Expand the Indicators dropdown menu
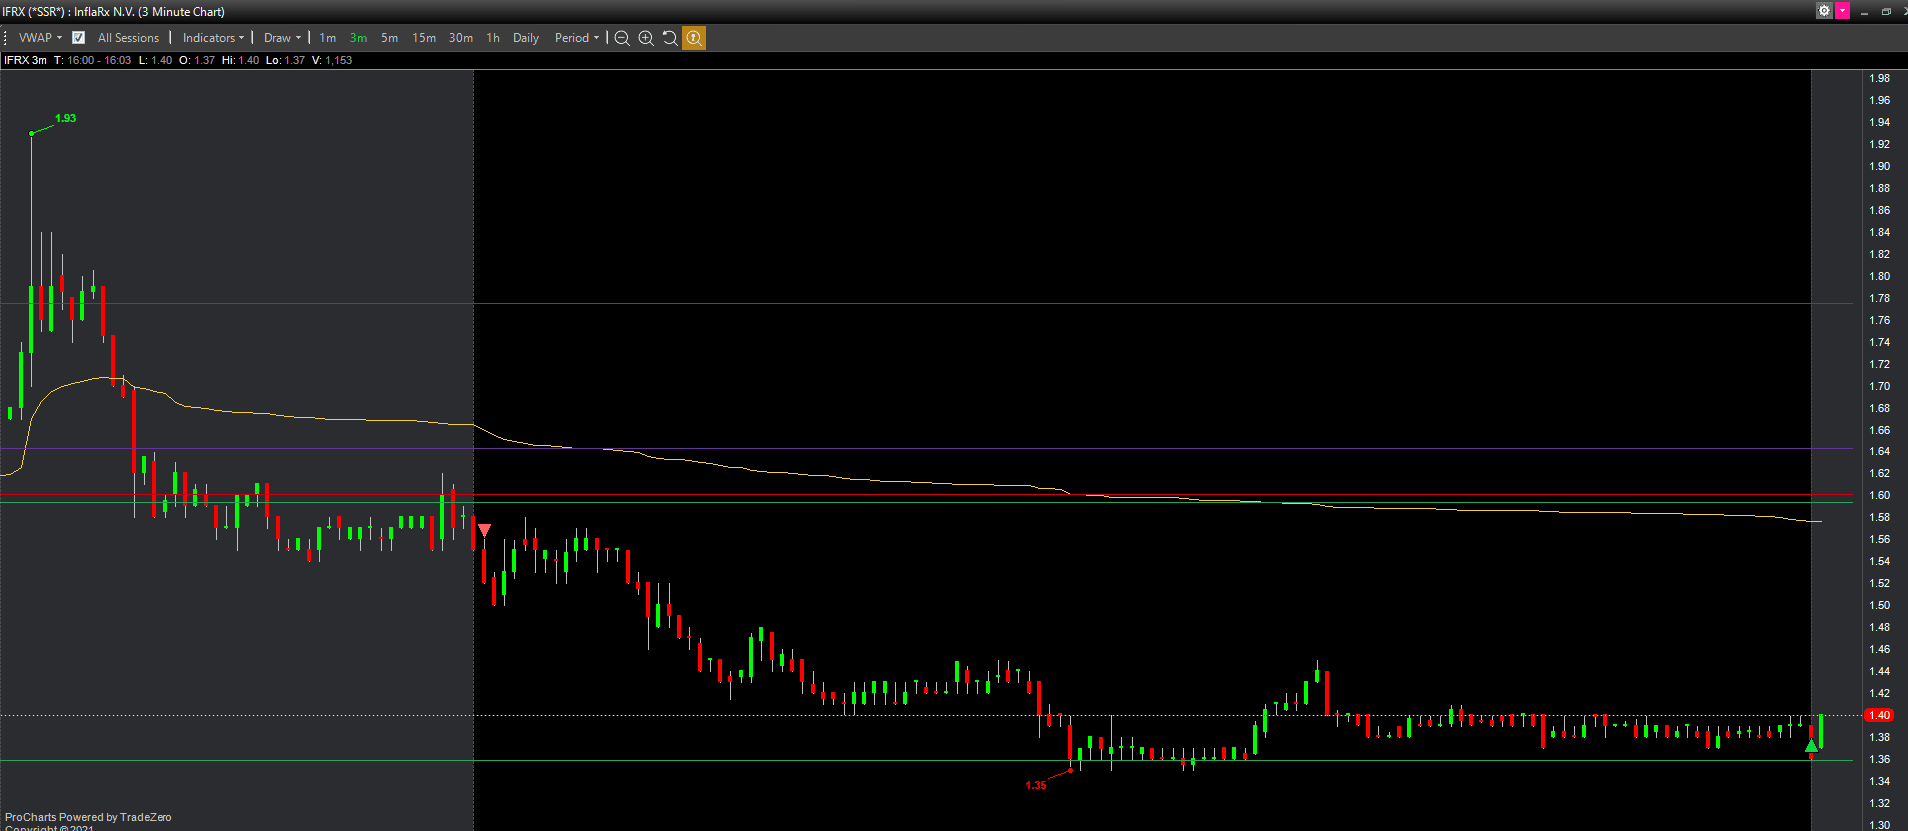 pyautogui.click(x=213, y=38)
